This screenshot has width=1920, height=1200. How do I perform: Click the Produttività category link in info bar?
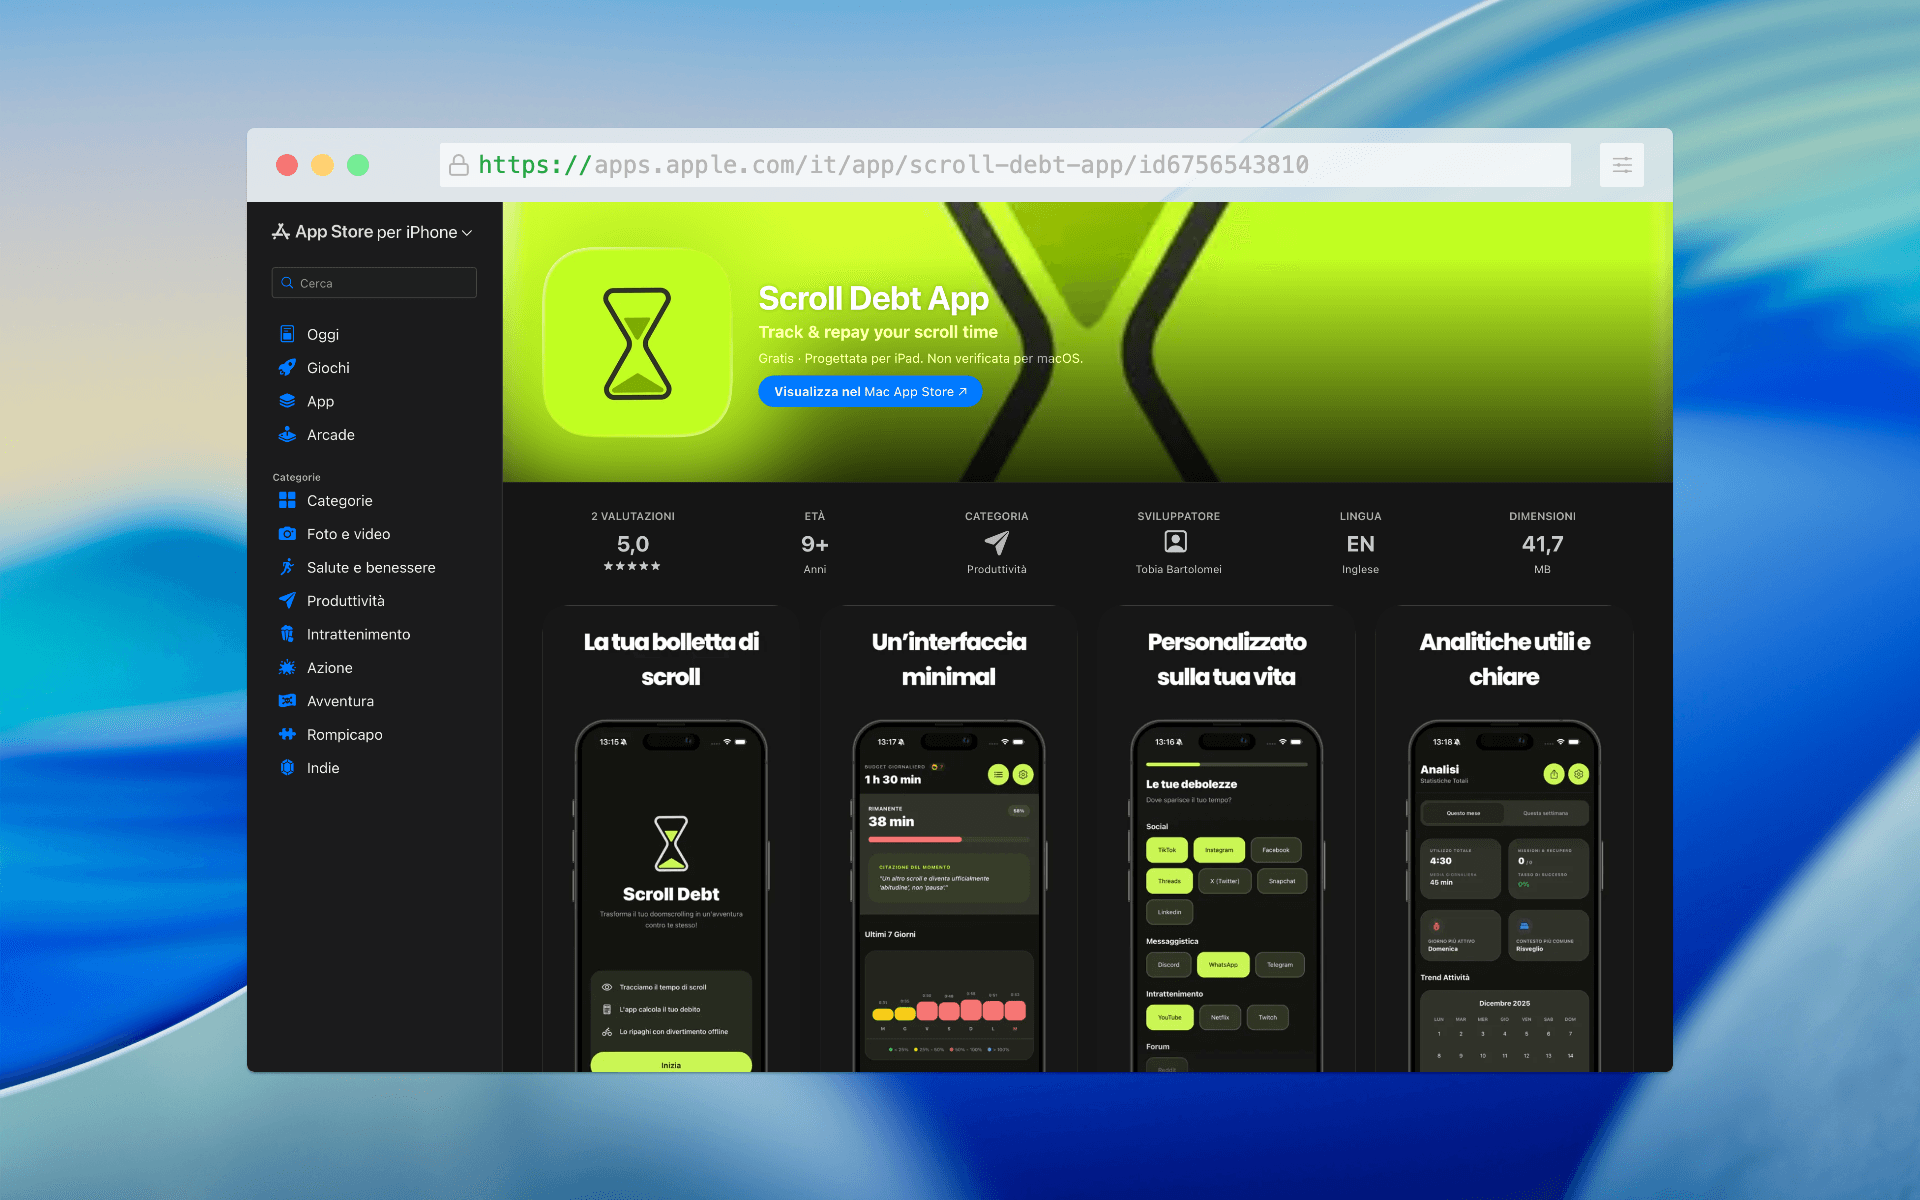coord(996,569)
